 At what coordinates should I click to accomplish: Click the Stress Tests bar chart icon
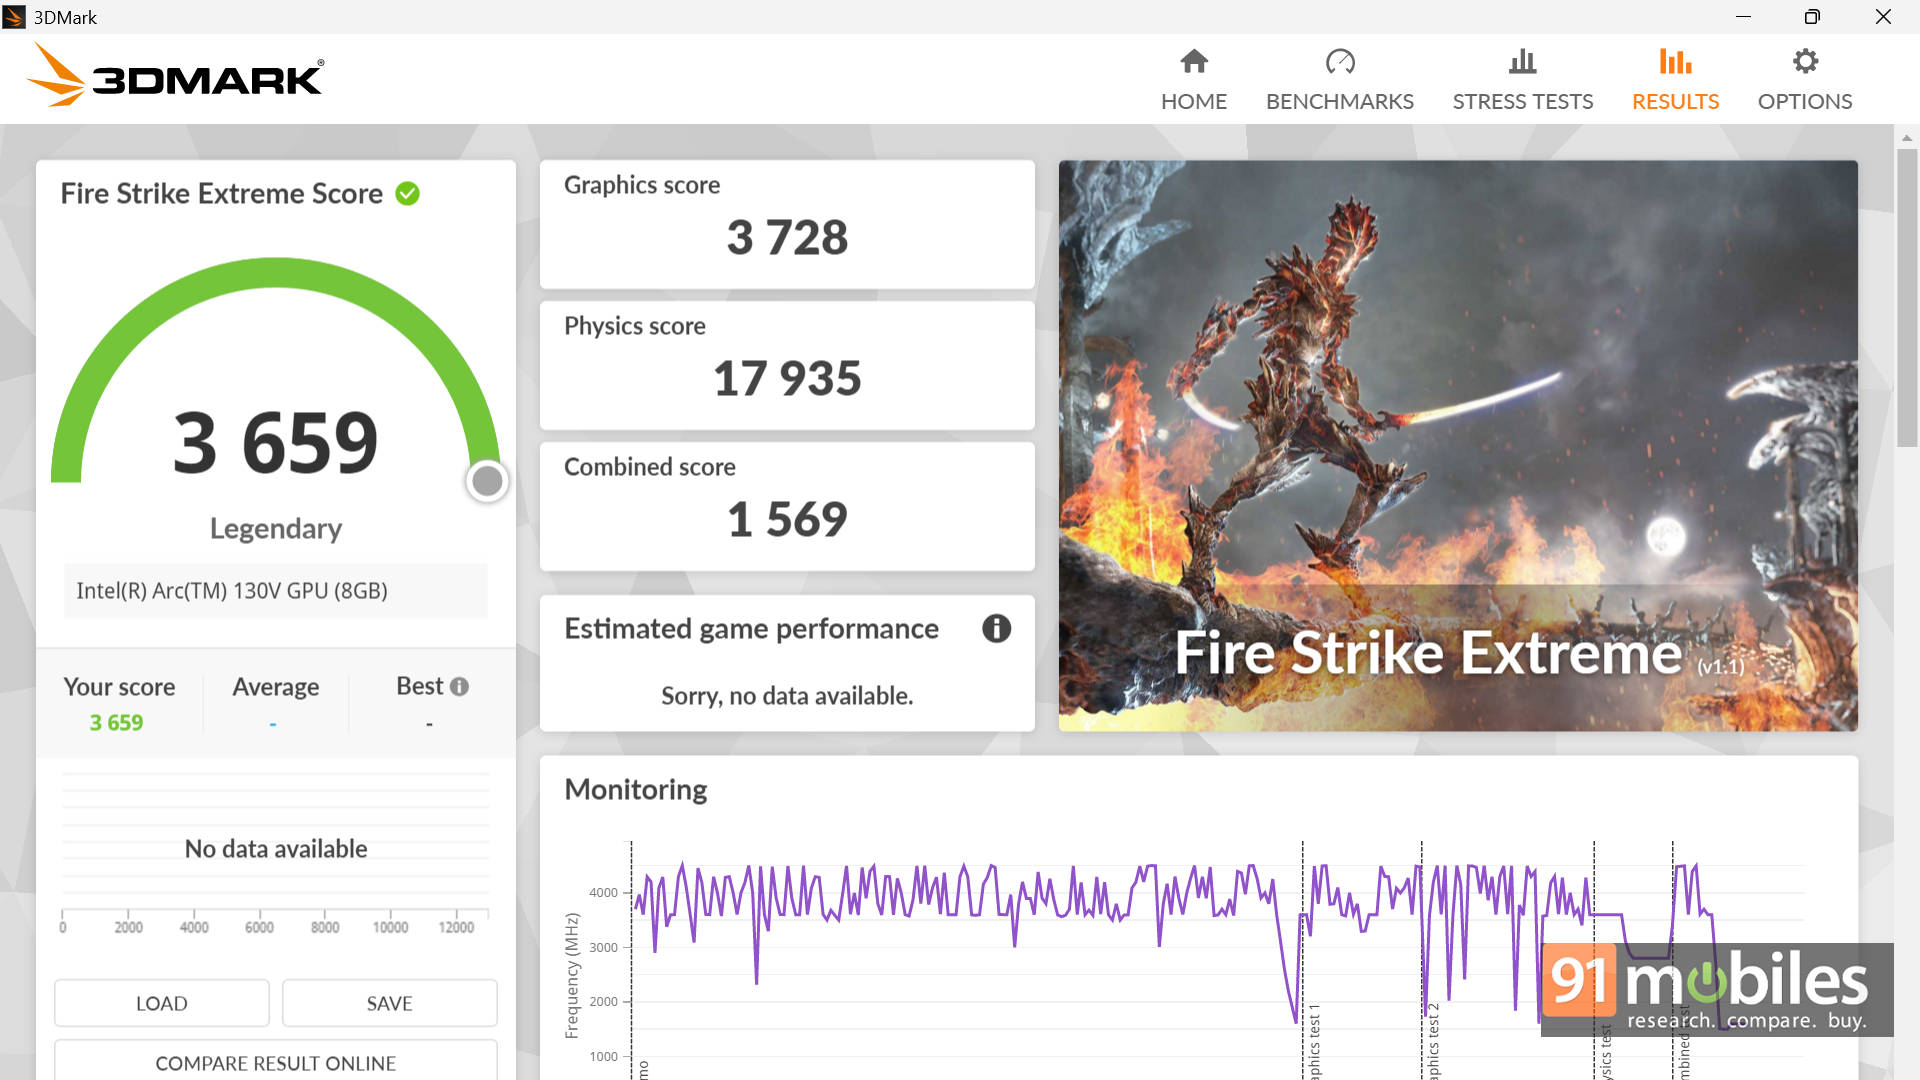[x=1522, y=62]
